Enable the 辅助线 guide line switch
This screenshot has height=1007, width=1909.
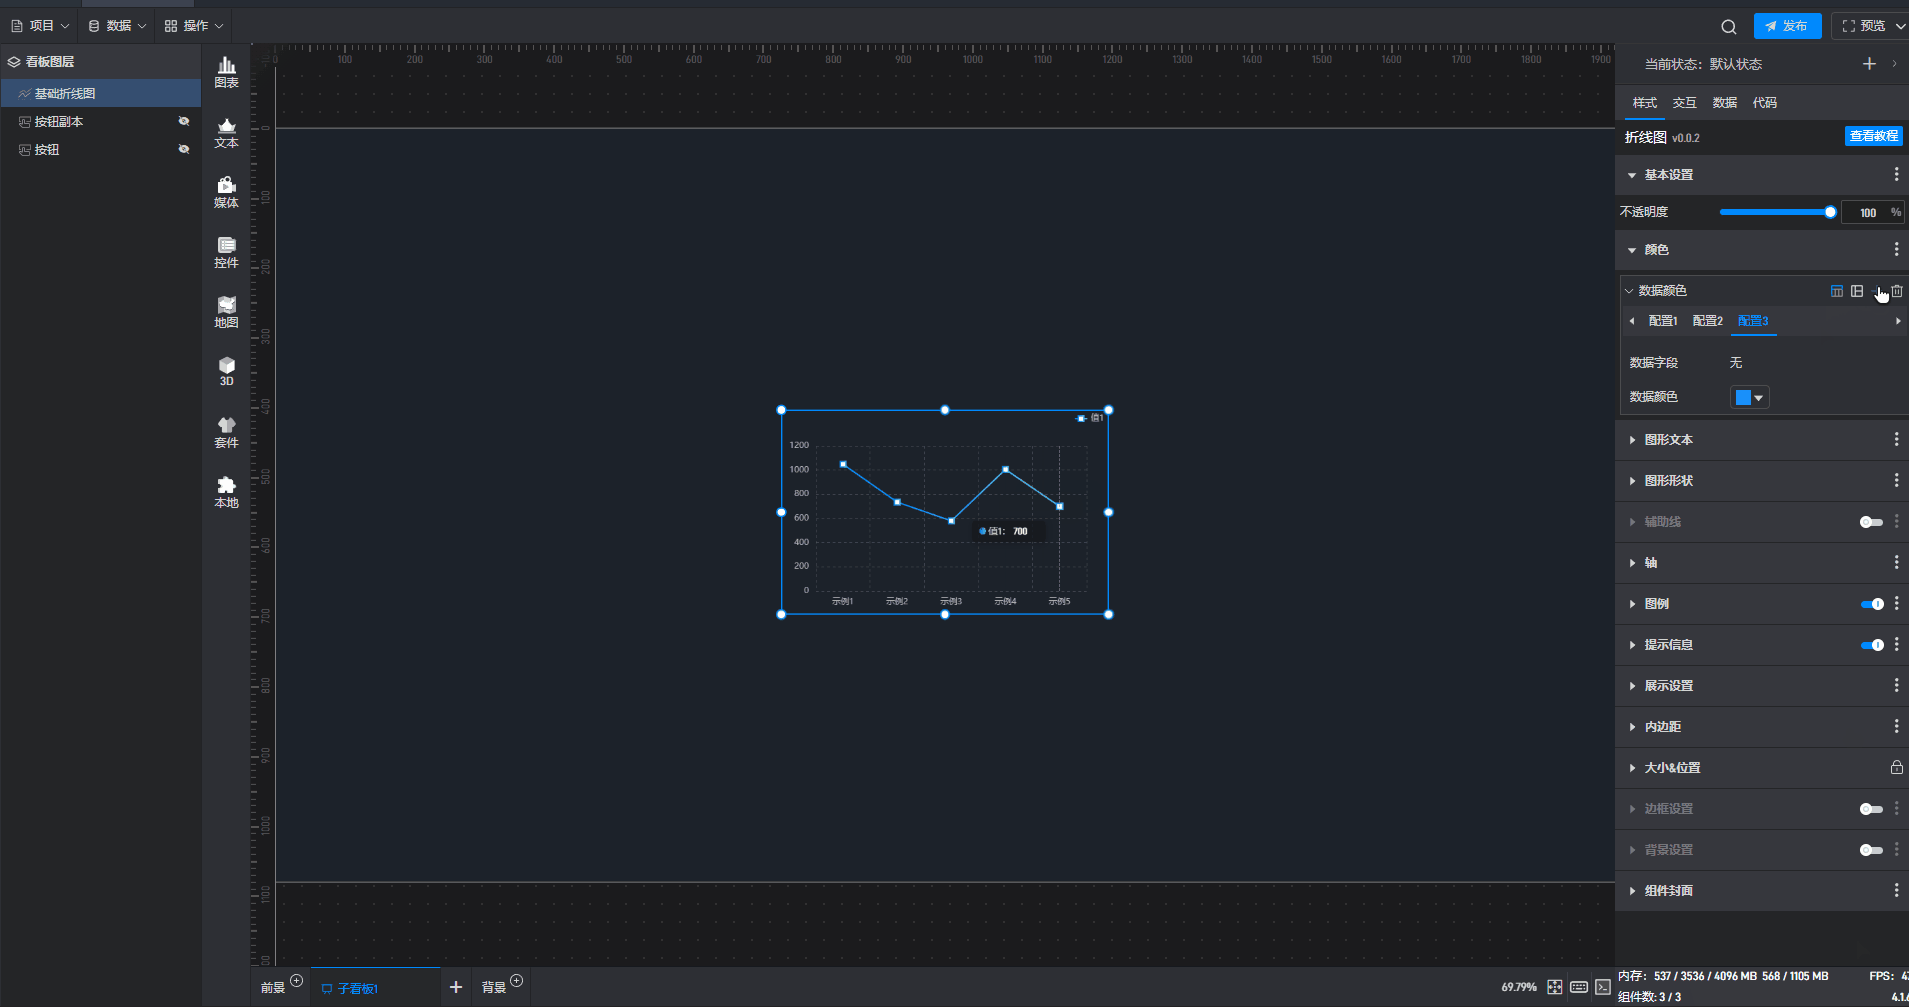[1871, 522]
